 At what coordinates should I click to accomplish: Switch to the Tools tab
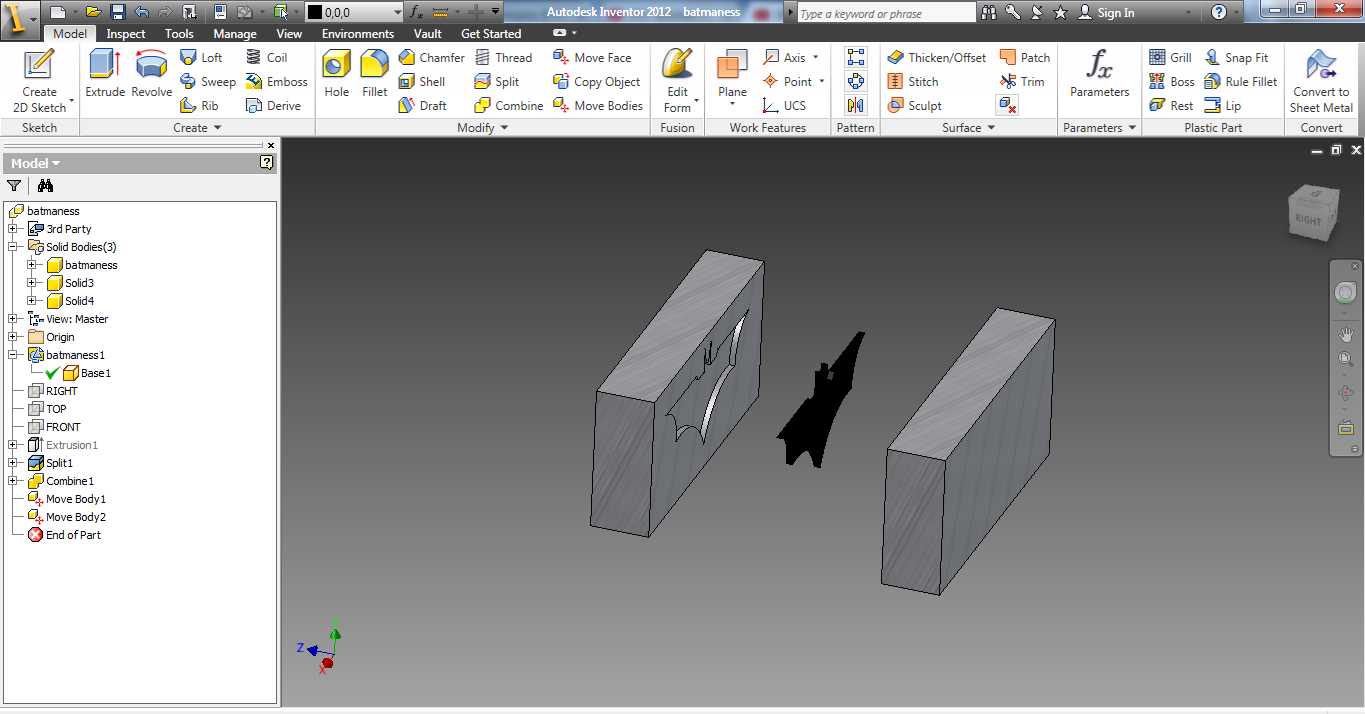(x=179, y=33)
